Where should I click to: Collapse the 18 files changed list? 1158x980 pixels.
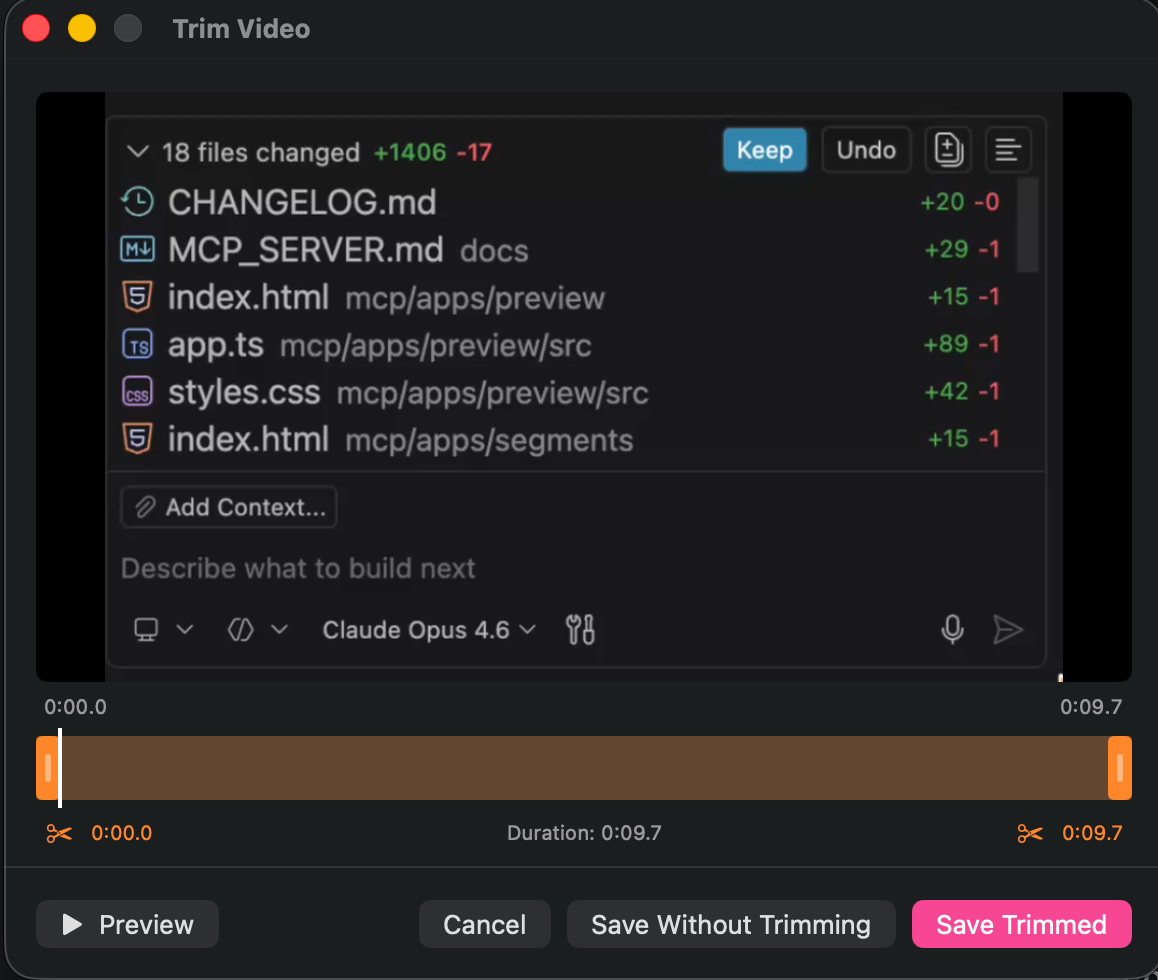[137, 152]
